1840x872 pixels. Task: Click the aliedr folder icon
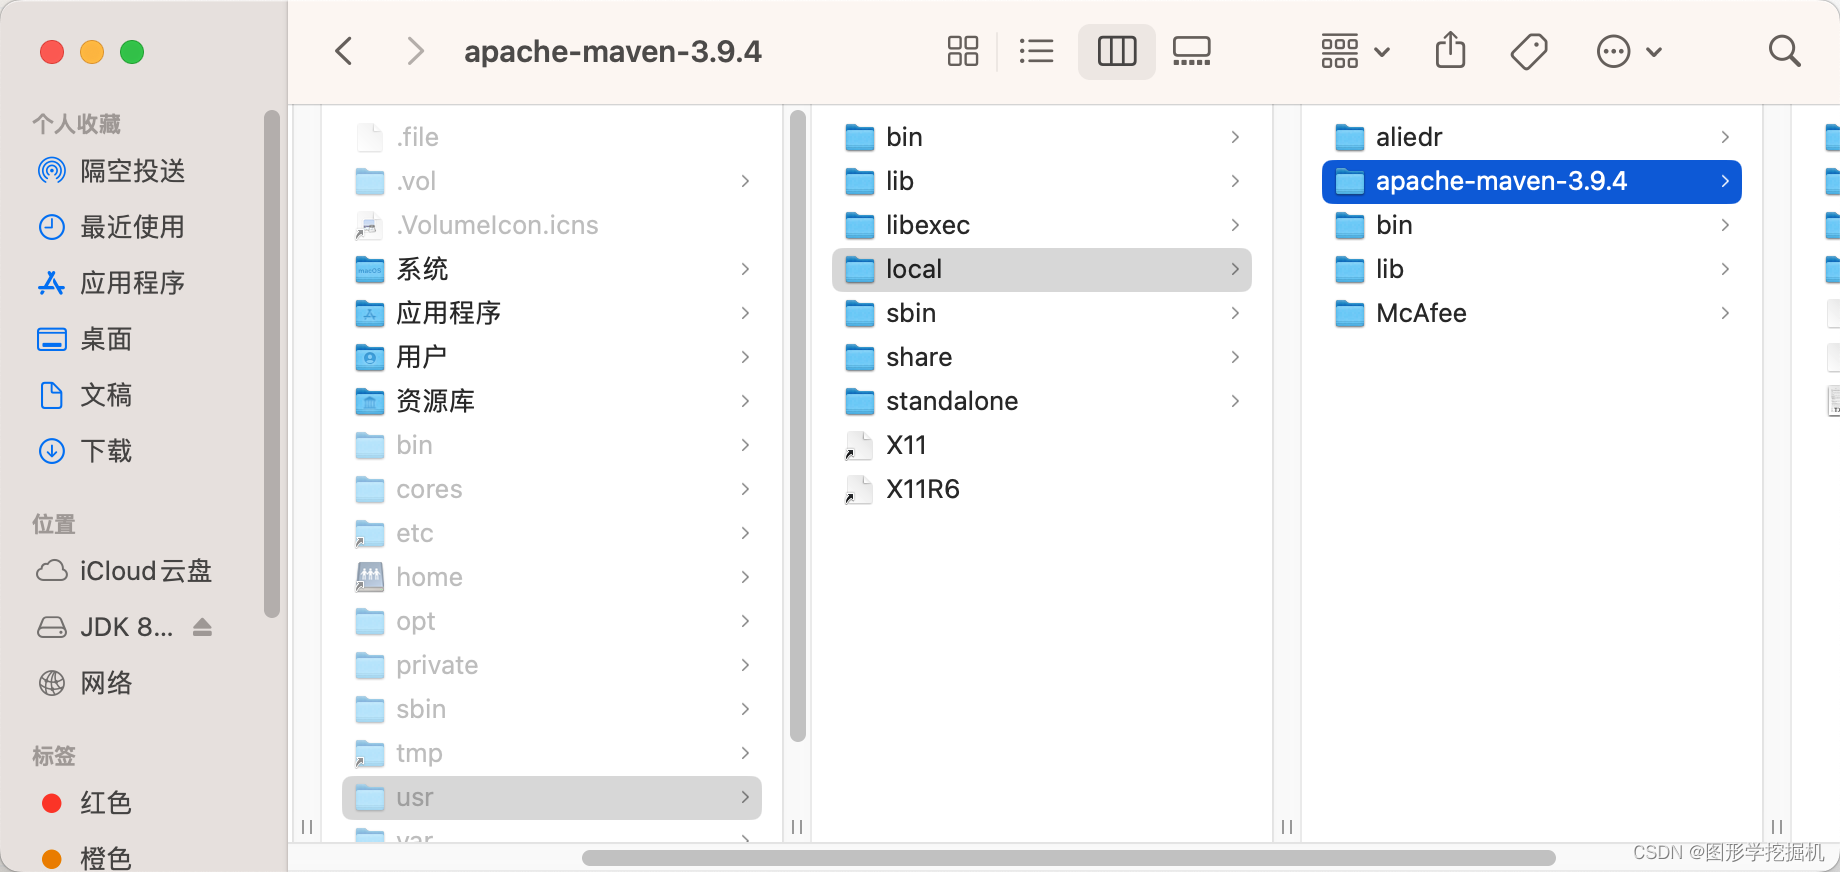click(1350, 137)
